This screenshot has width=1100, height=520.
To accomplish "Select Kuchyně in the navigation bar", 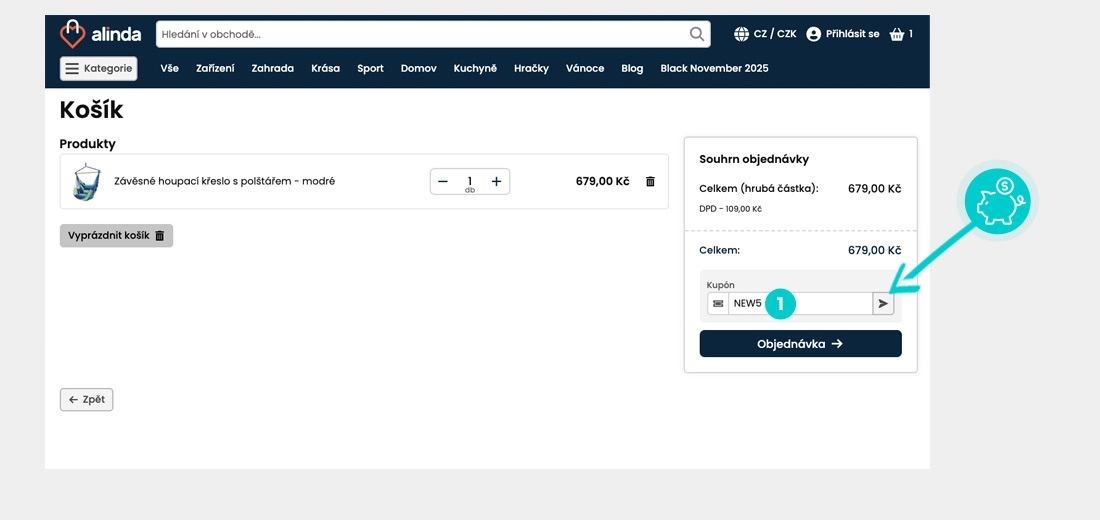I will pos(475,68).
